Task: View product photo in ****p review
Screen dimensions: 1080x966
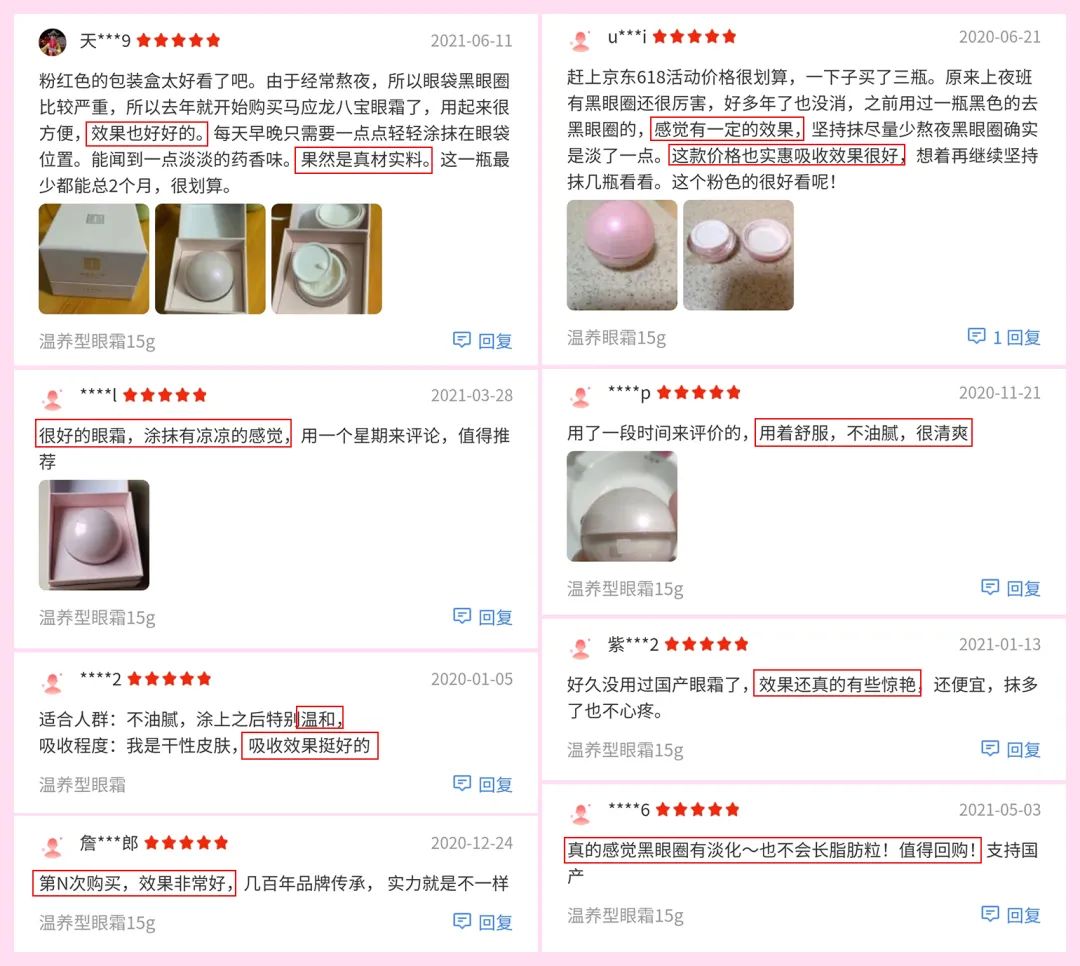Action: click(622, 506)
